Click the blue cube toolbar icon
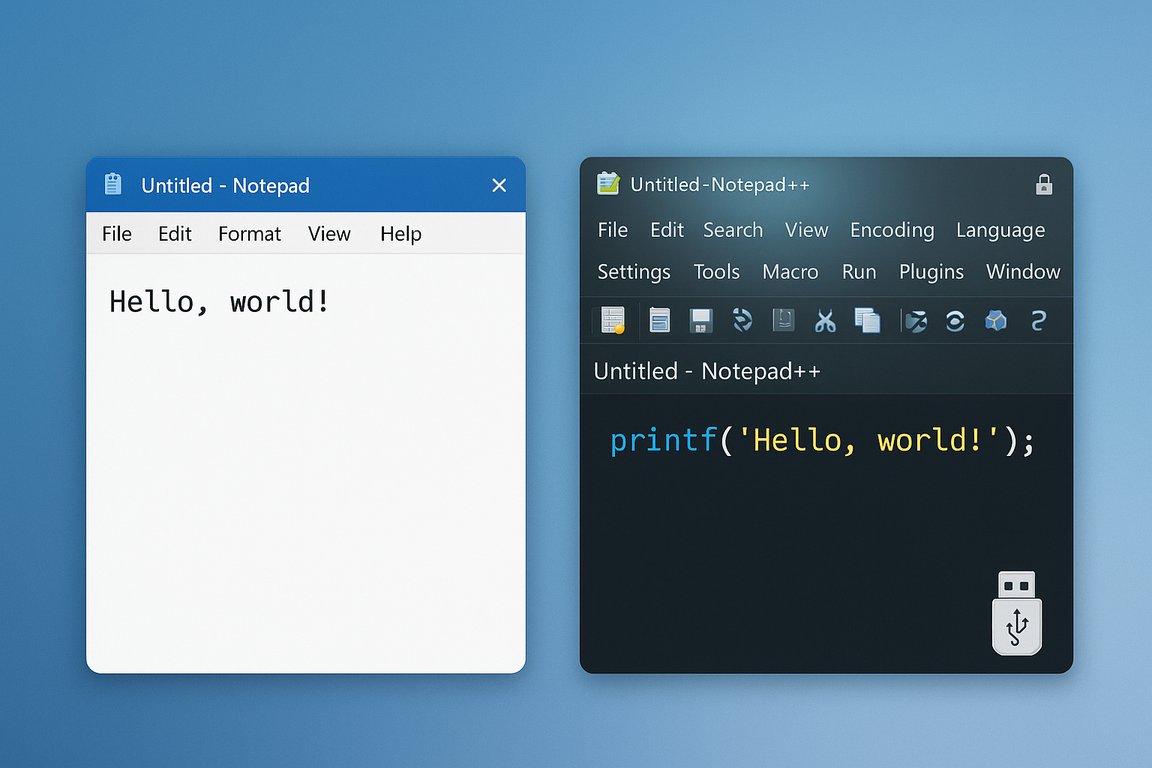Viewport: 1152px width, 768px height. (x=996, y=320)
